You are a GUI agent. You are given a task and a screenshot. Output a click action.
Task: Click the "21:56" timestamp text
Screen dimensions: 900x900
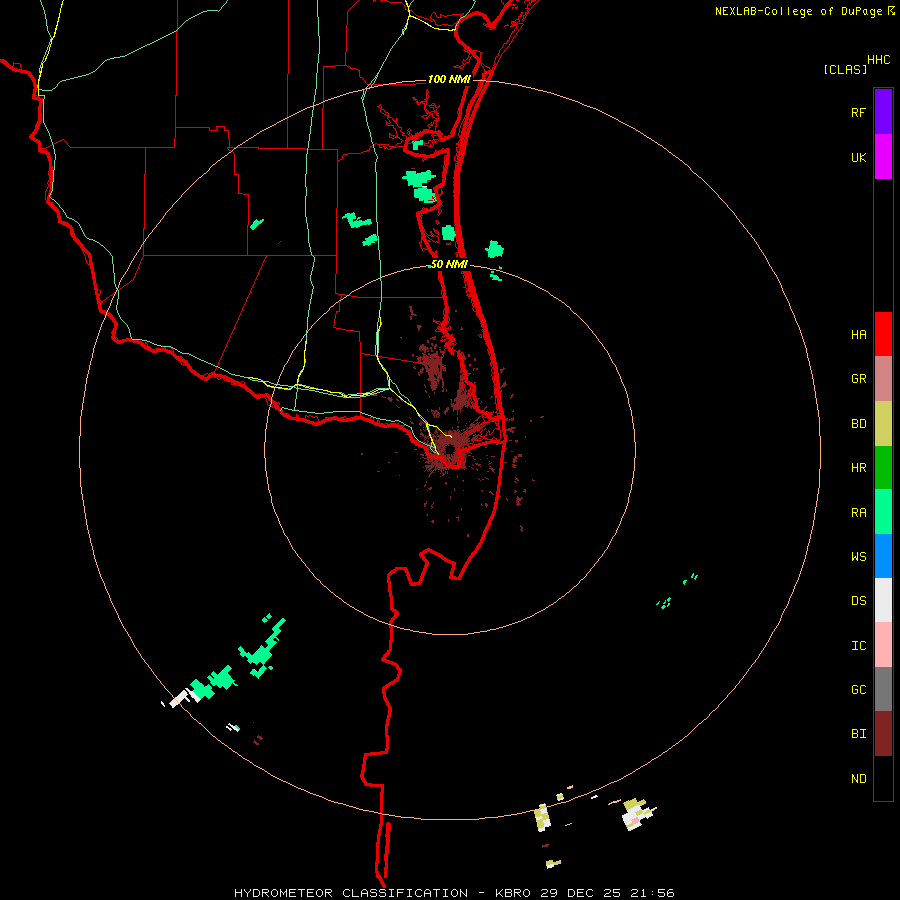click(x=651, y=893)
